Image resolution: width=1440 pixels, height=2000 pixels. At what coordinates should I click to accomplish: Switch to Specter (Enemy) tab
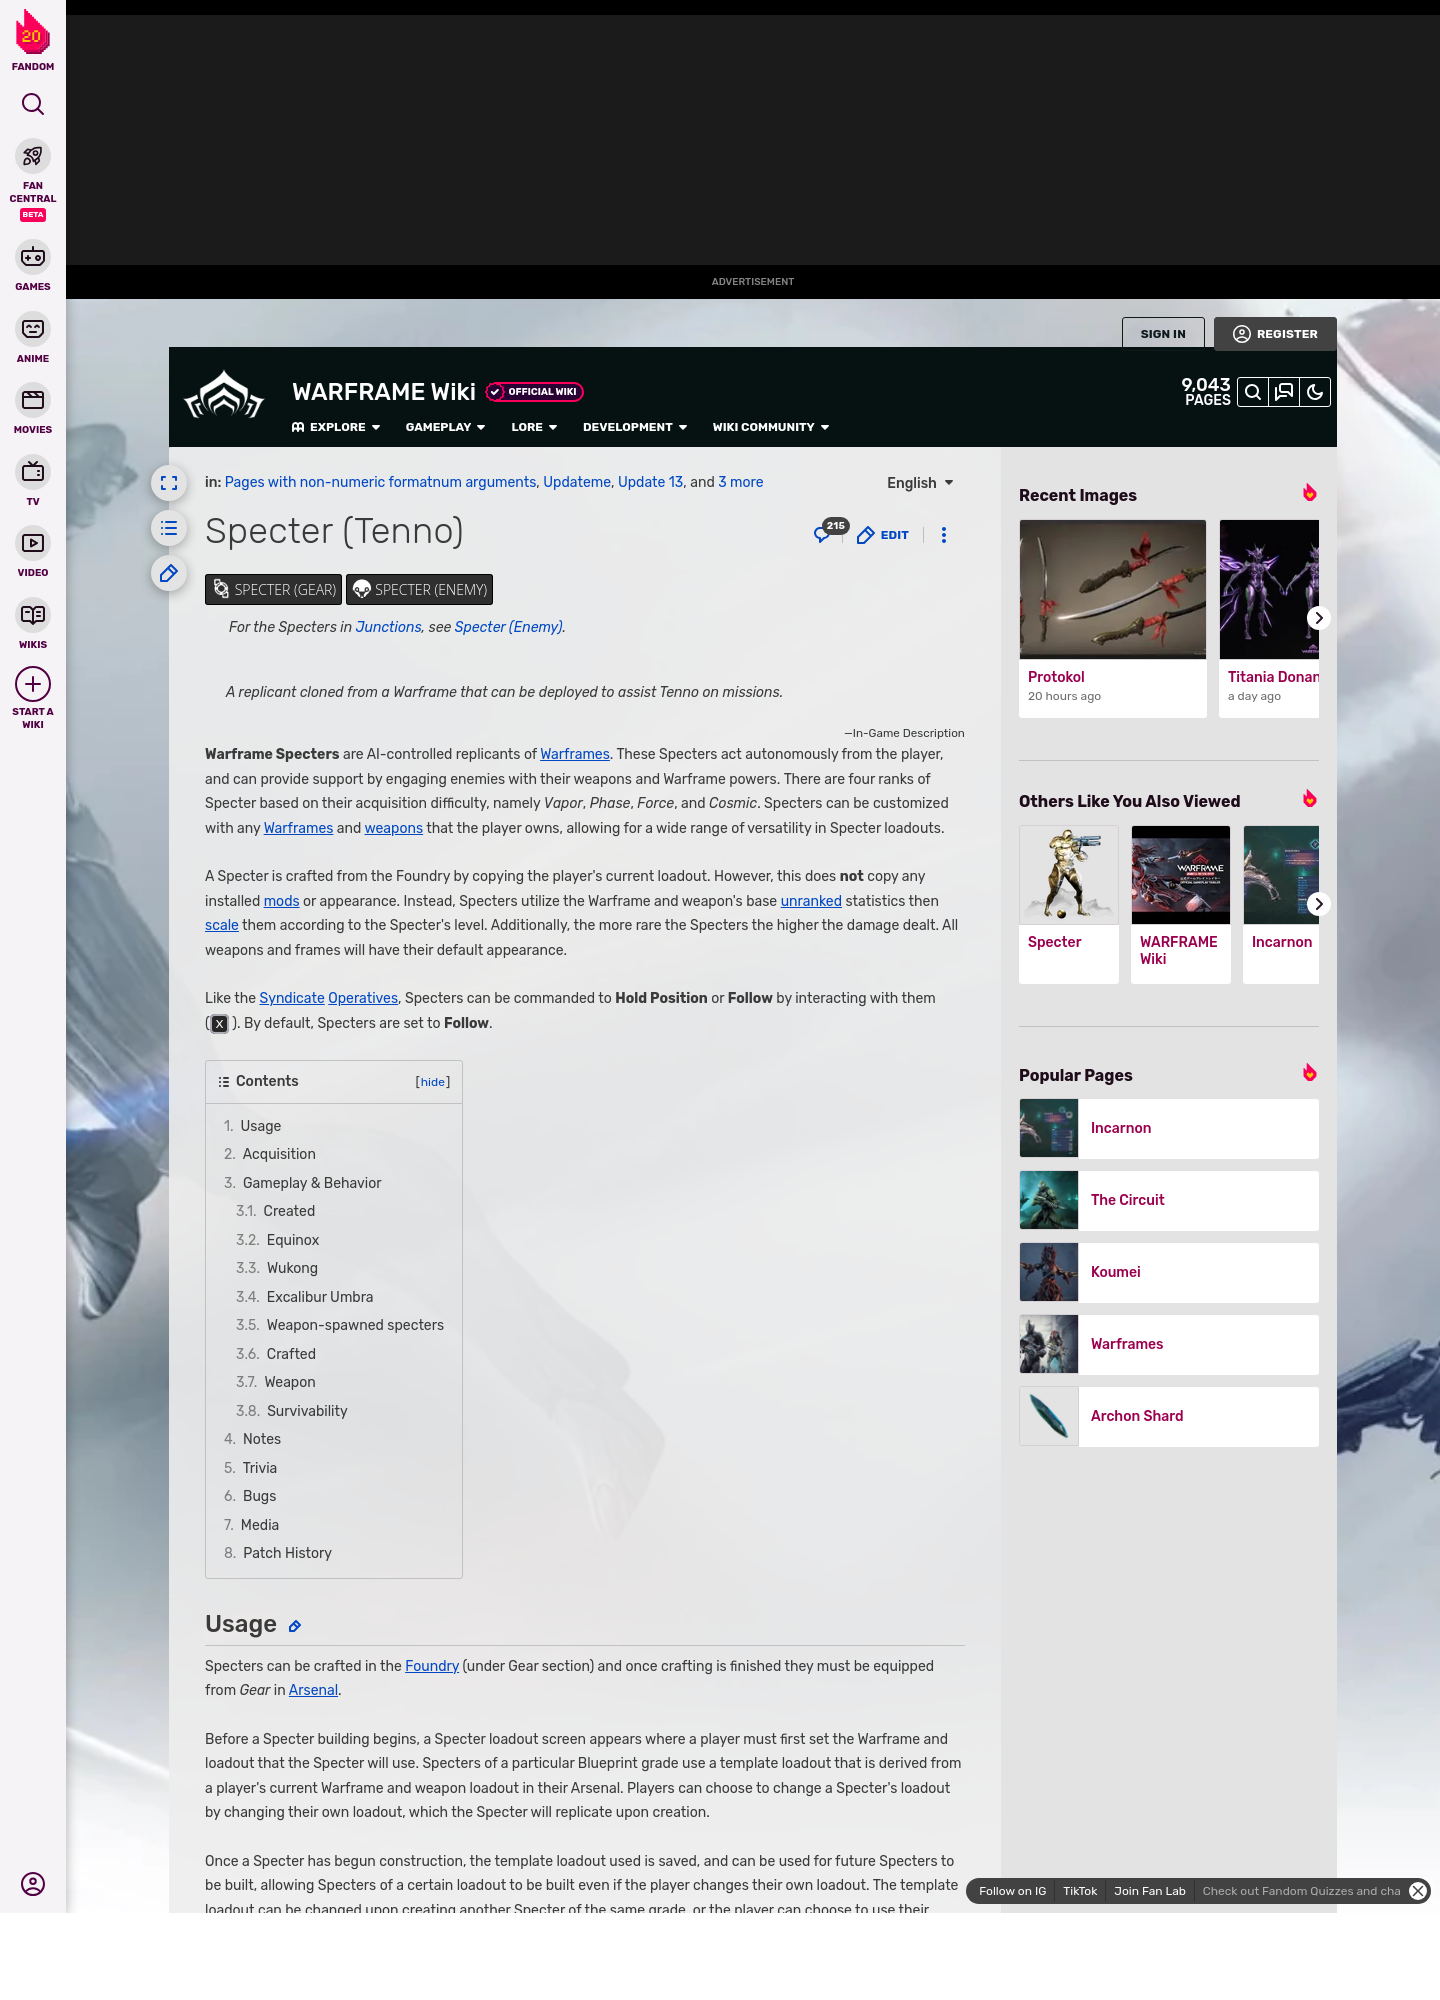point(419,590)
